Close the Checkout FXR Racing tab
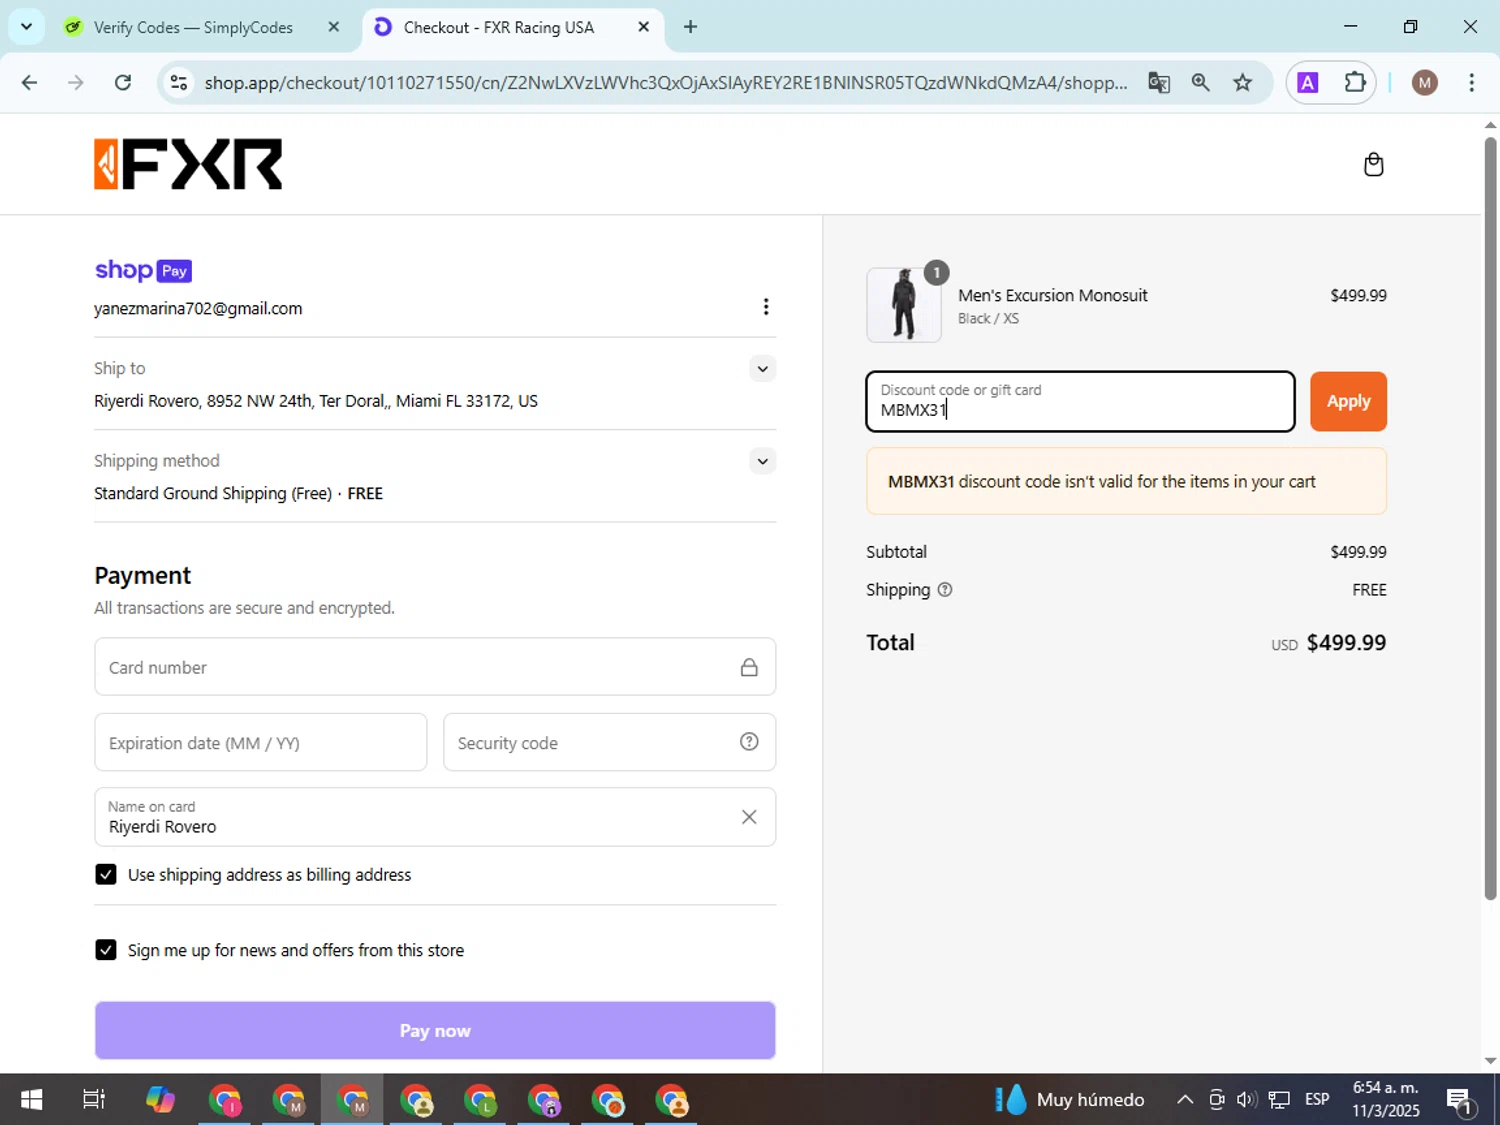The image size is (1500, 1125). pos(644,27)
